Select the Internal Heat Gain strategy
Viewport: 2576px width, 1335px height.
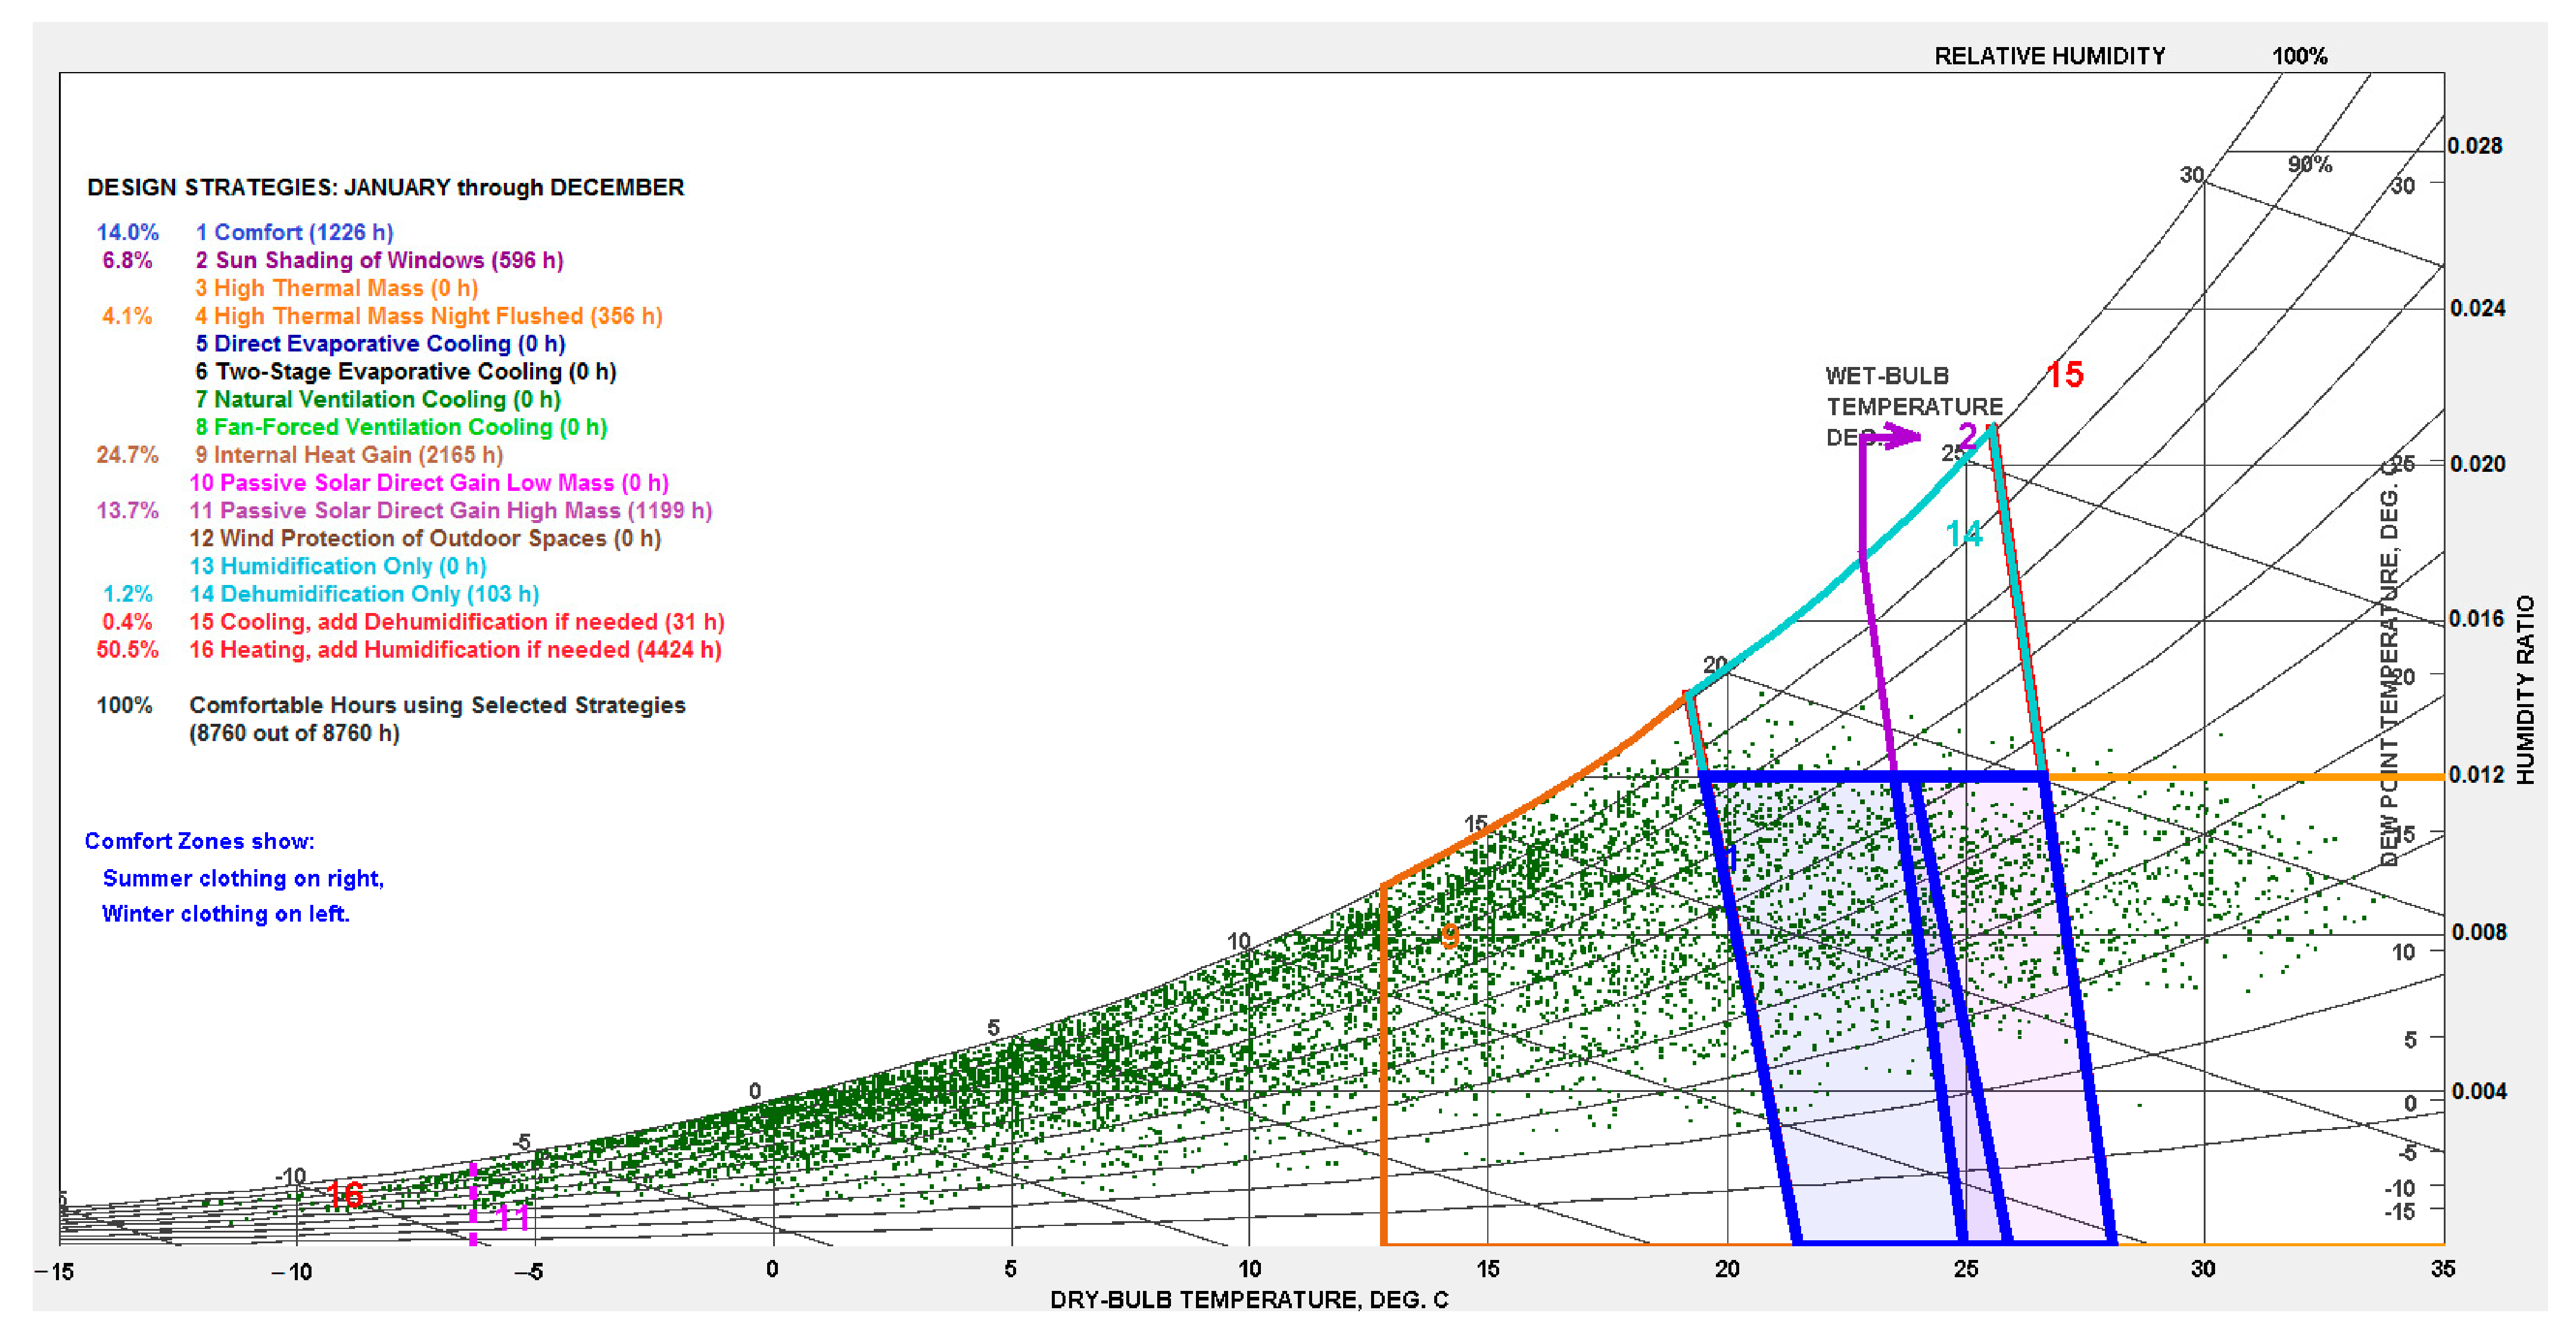coord(349,455)
